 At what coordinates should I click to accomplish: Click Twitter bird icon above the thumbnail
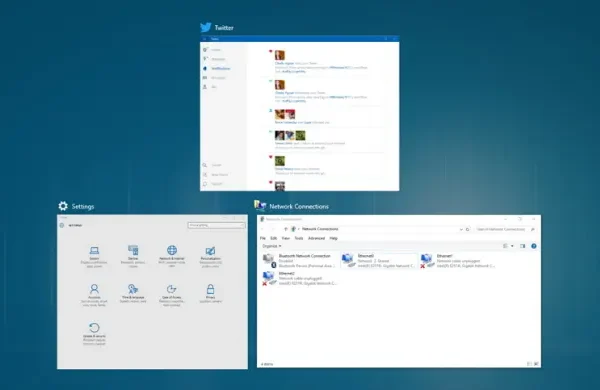tap(205, 27)
